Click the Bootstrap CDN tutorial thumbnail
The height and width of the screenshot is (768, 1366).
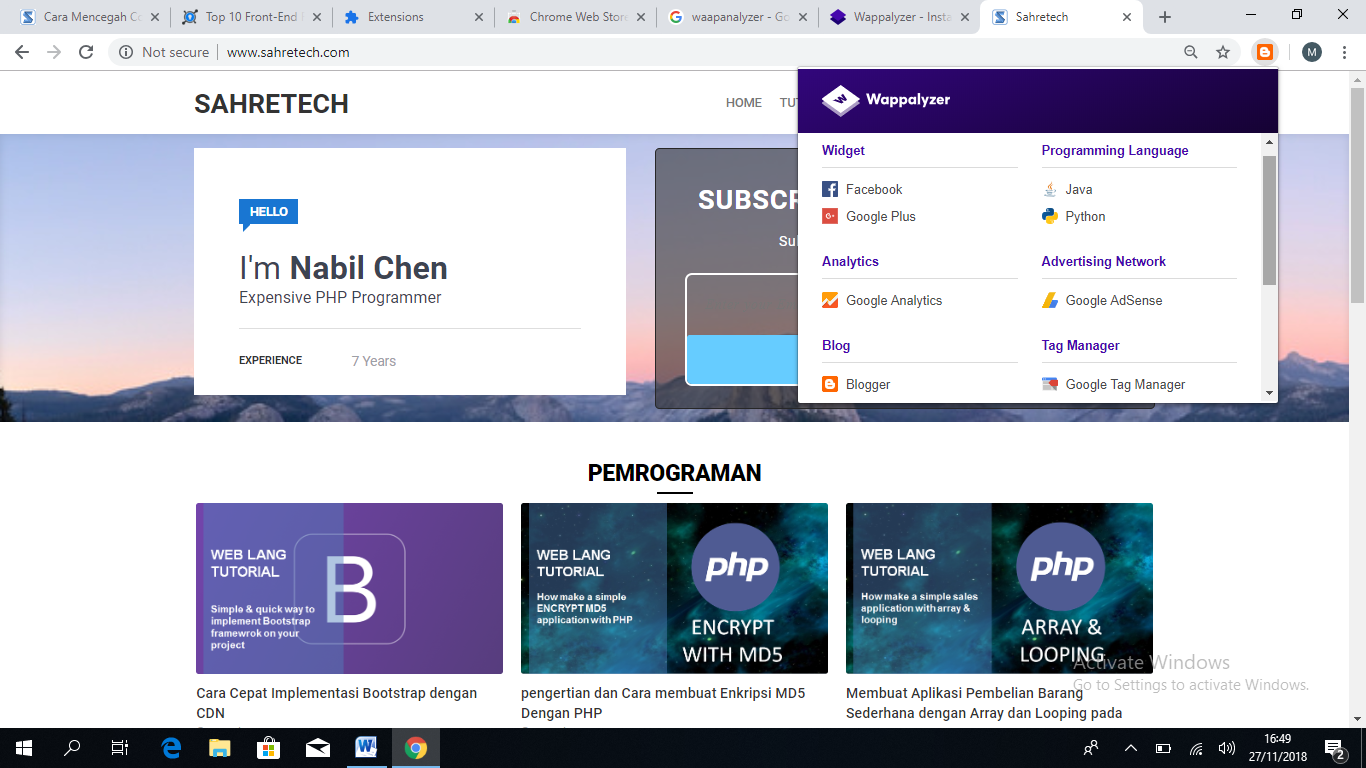coord(349,588)
